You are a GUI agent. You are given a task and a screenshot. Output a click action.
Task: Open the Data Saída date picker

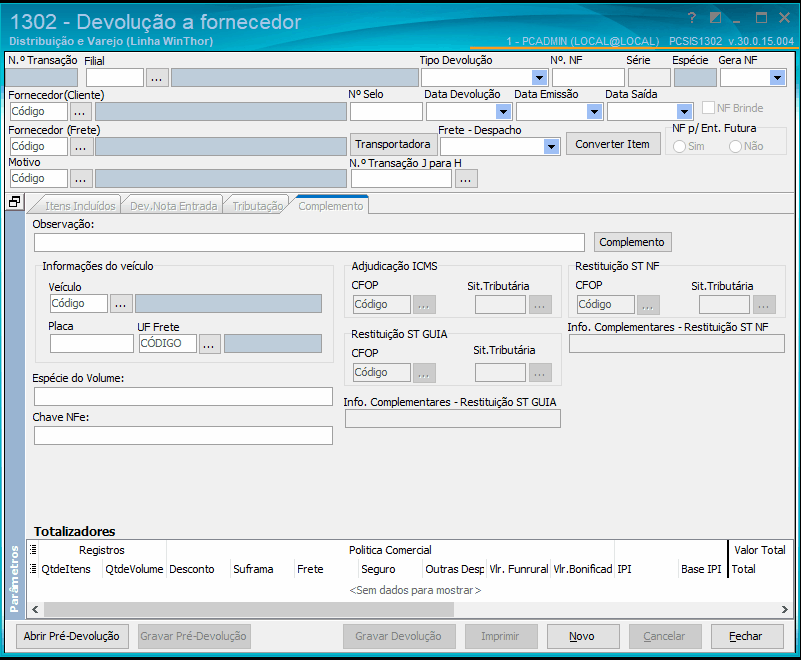pos(684,111)
